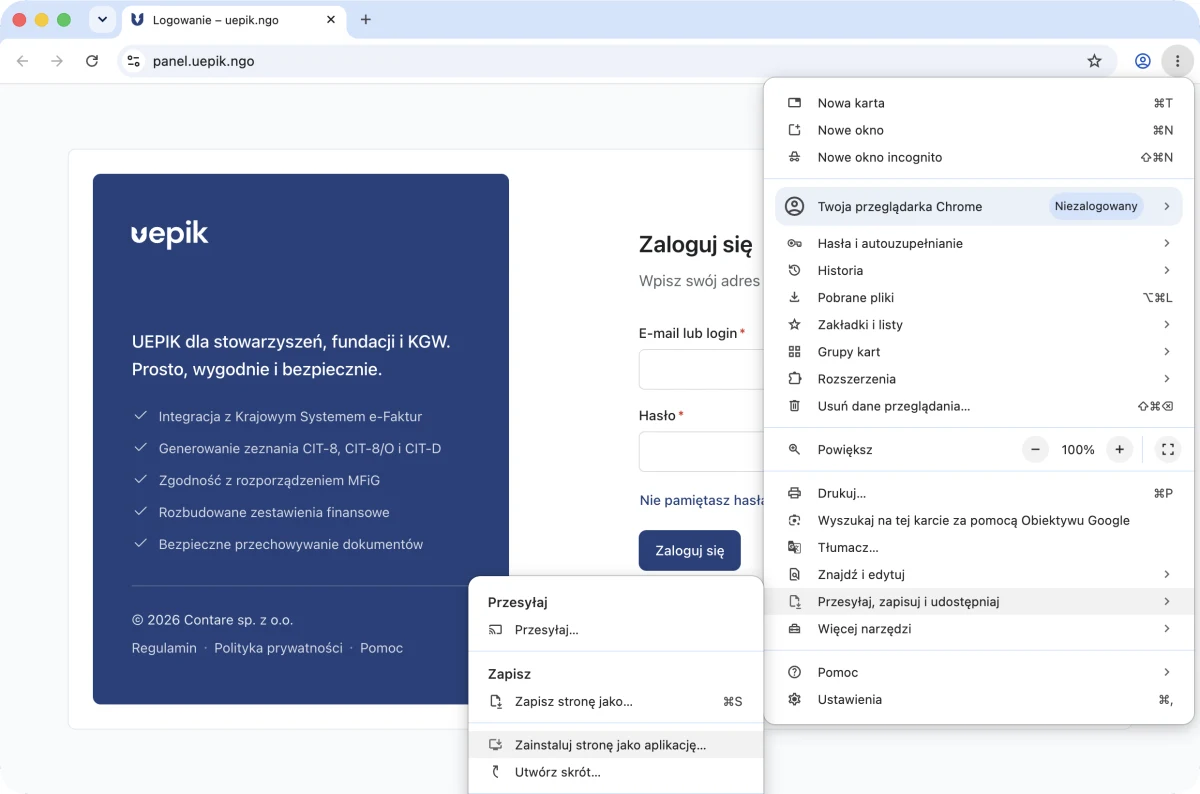Open Ustawienia from the Chrome menu
This screenshot has height=794, width=1200.
pos(980,699)
